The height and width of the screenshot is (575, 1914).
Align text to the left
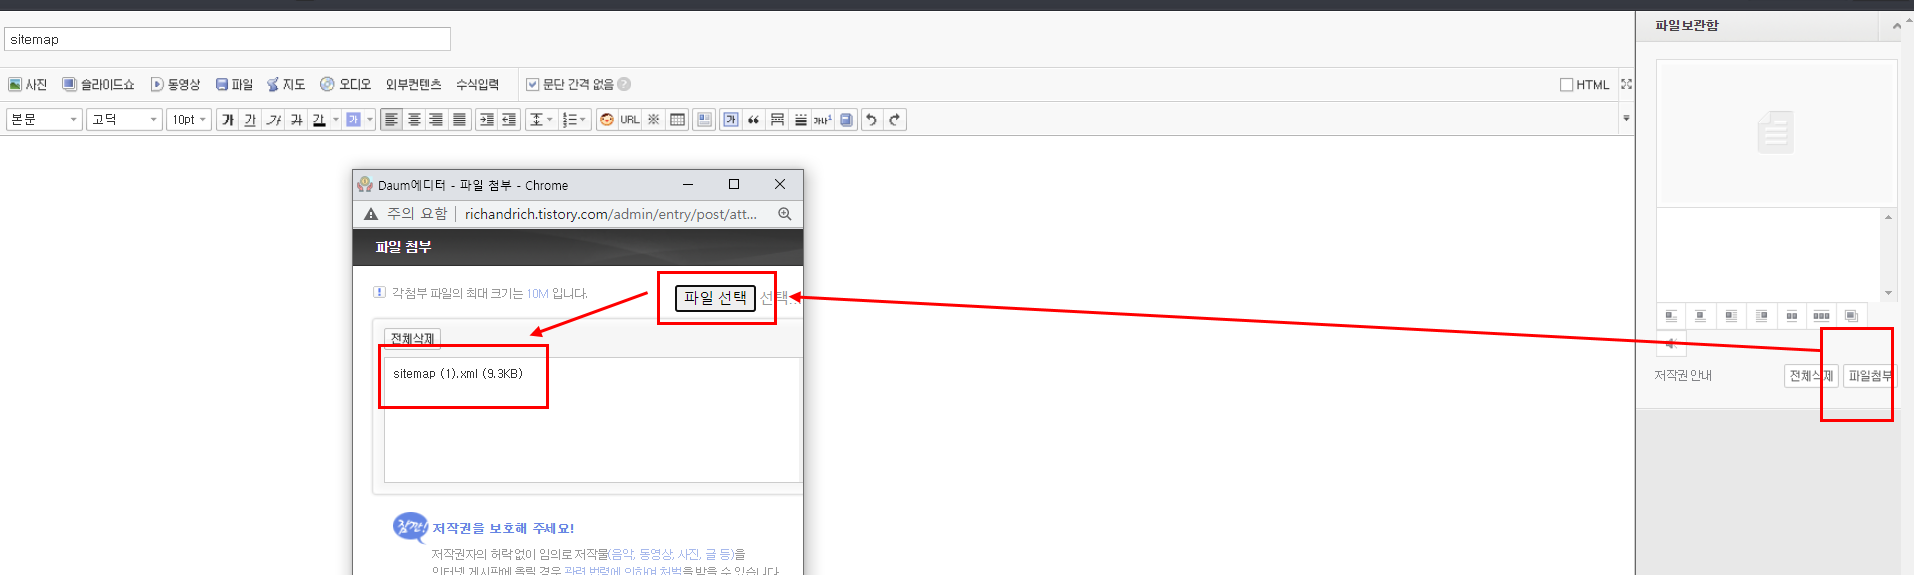tap(391, 119)
